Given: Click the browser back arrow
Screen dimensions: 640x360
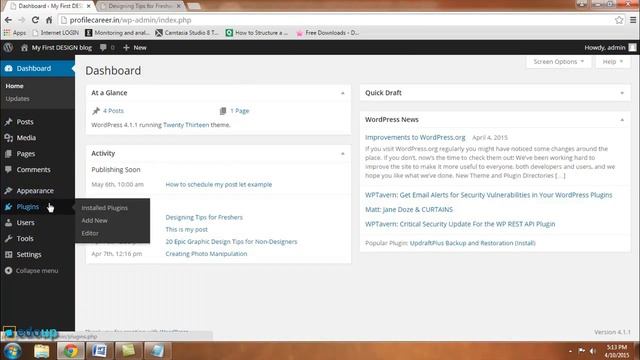Looking at the screenshot, I should pos(8,20).
